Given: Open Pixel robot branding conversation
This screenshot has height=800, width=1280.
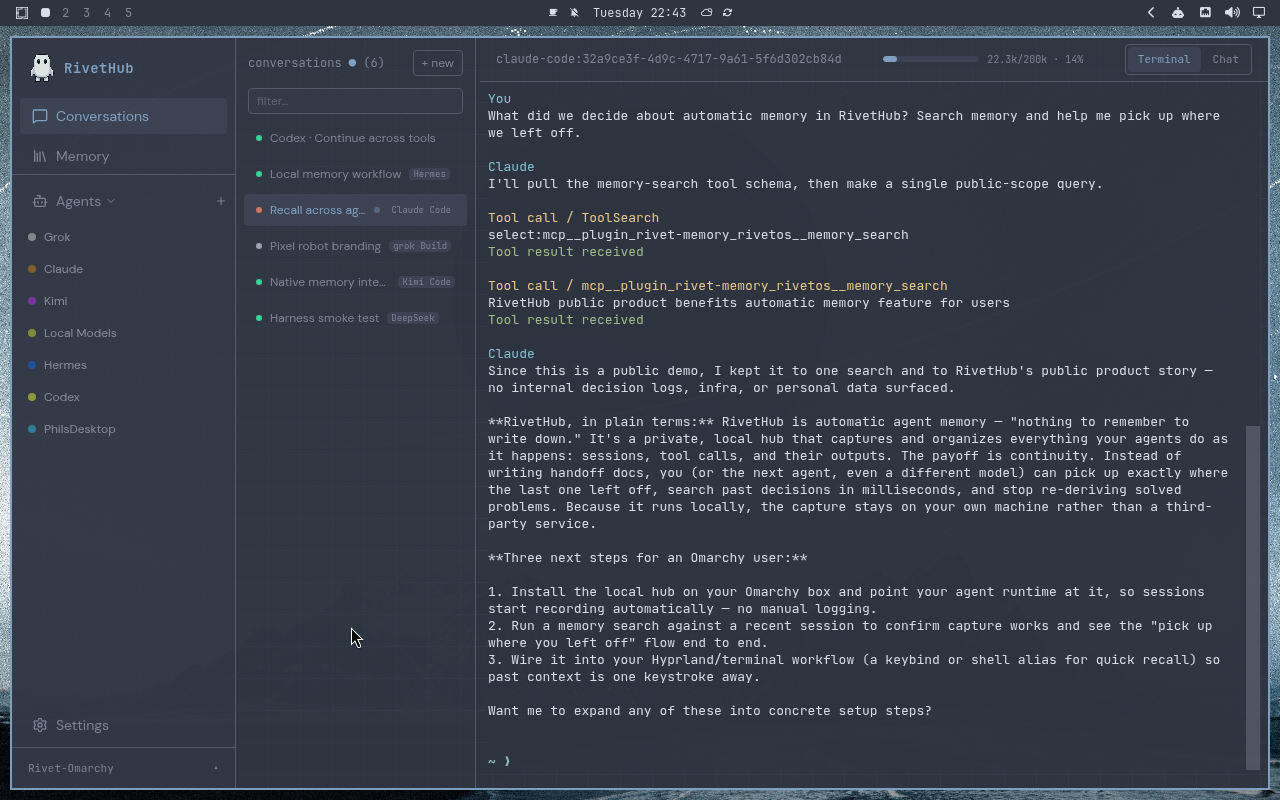Looking at the screenshot, I should click(x=355, y=246).
